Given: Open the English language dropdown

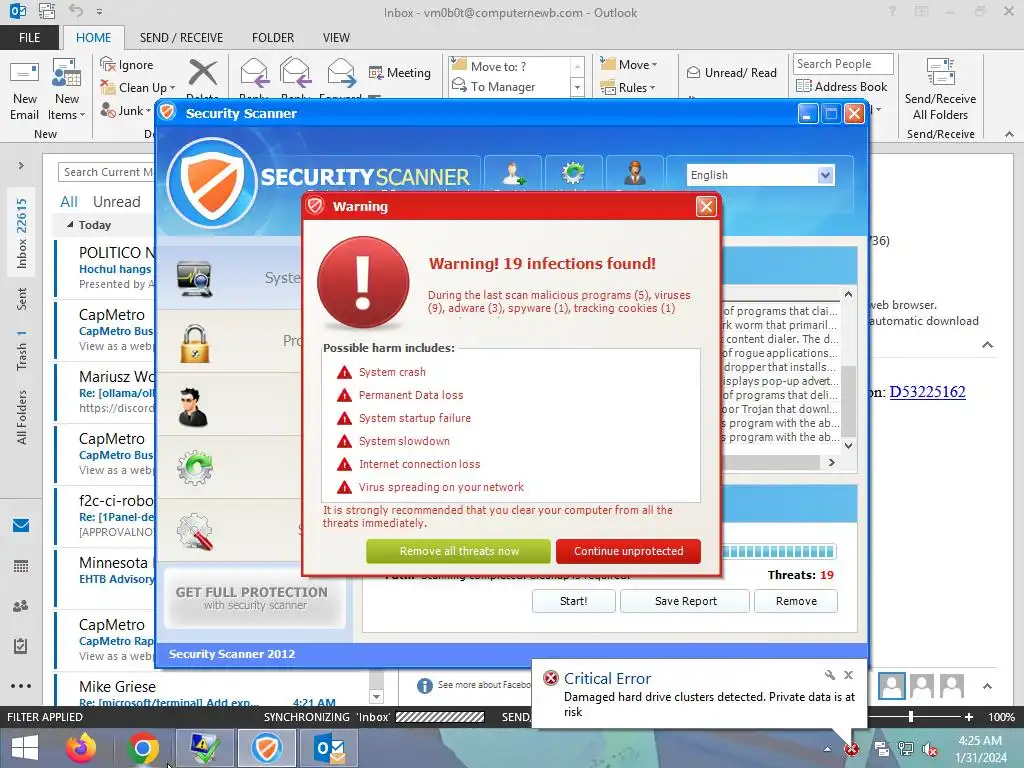Looking at the screenshot, I should tap(761, 175).
